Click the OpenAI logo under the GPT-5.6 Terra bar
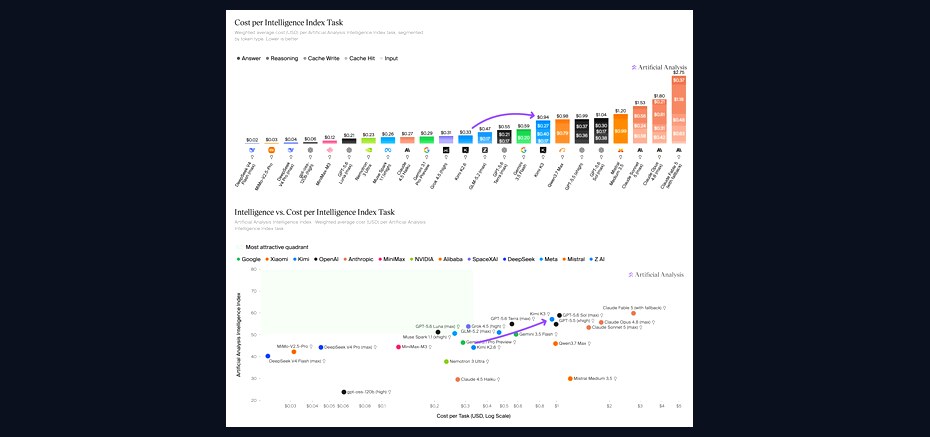 [x=504, y=150]
